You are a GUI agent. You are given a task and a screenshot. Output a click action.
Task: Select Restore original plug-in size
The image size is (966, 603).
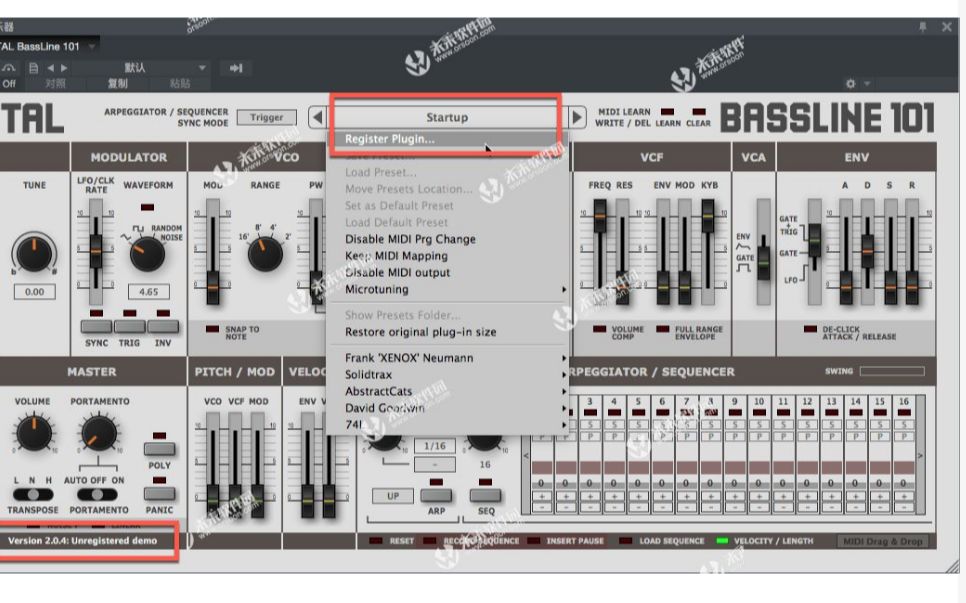pos(447,332)
